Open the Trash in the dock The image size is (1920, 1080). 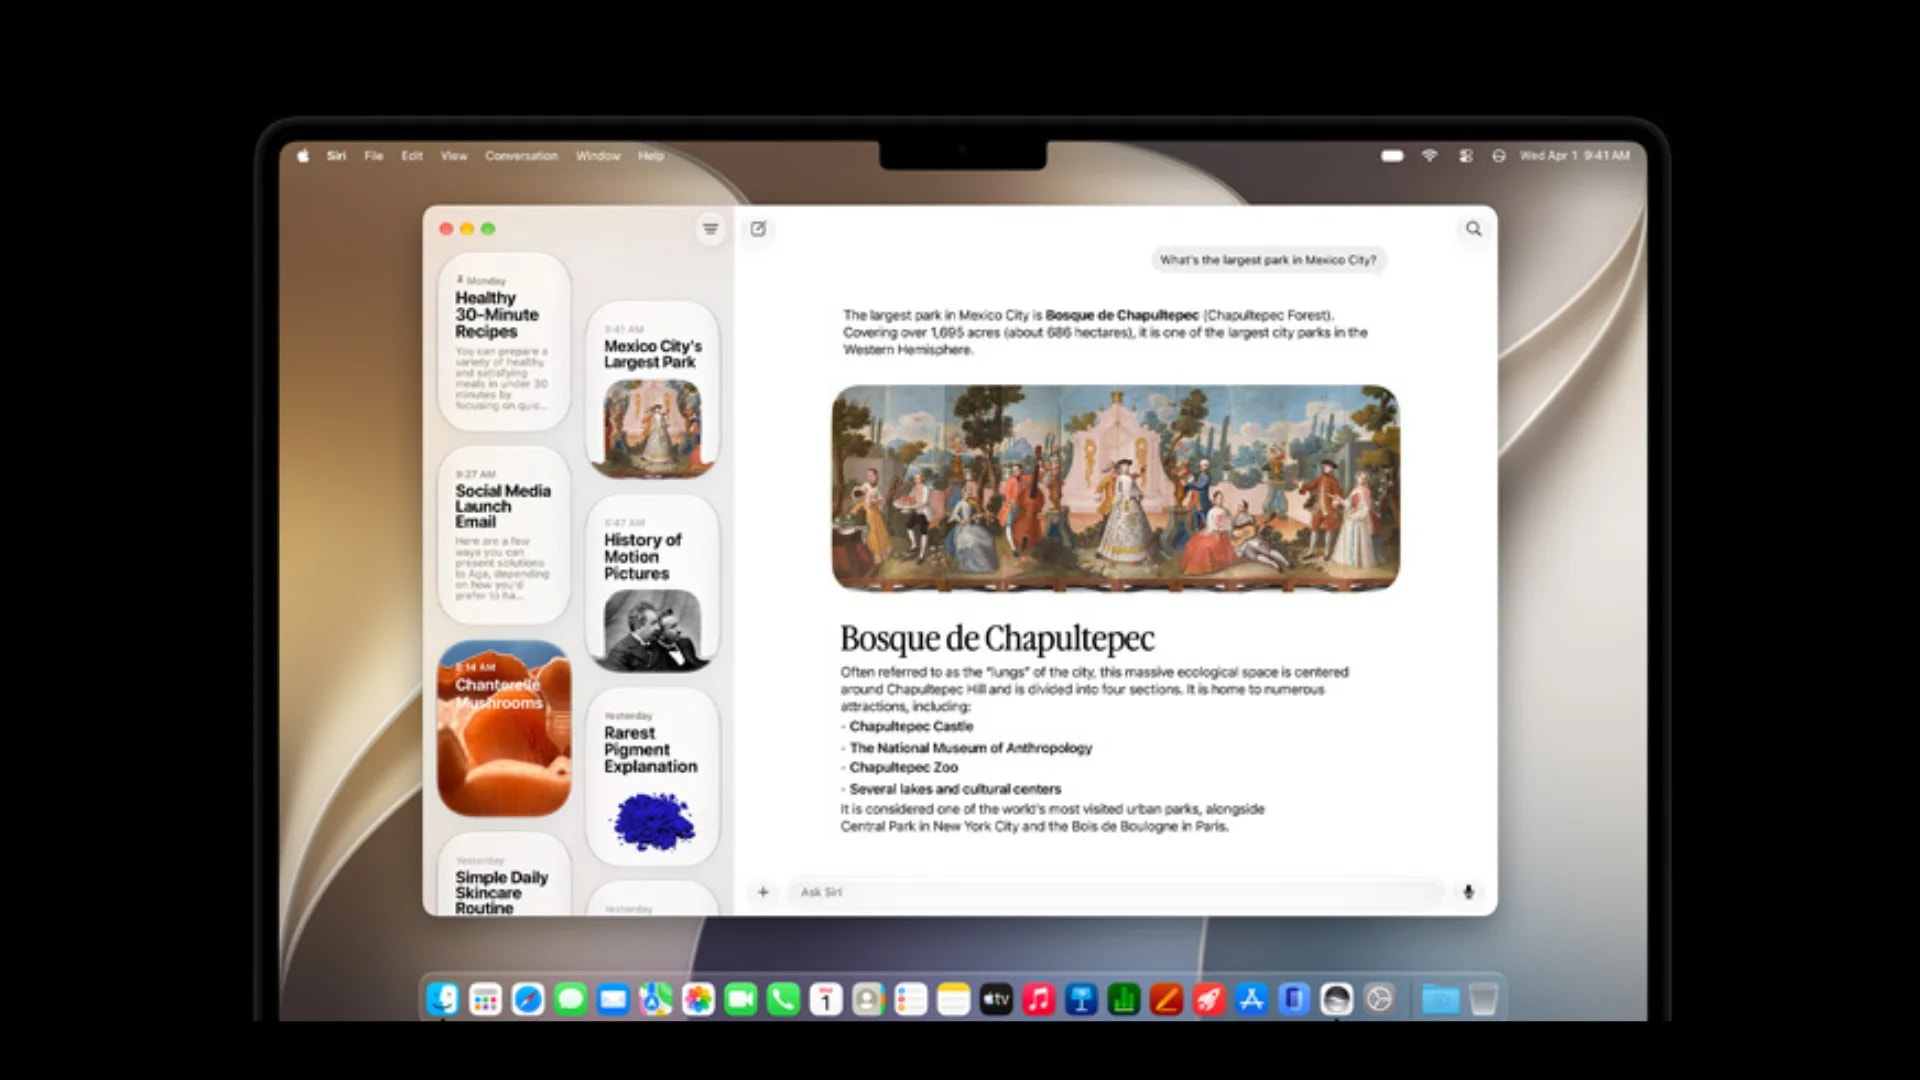pyautogui.click(x=1484, y=999)
